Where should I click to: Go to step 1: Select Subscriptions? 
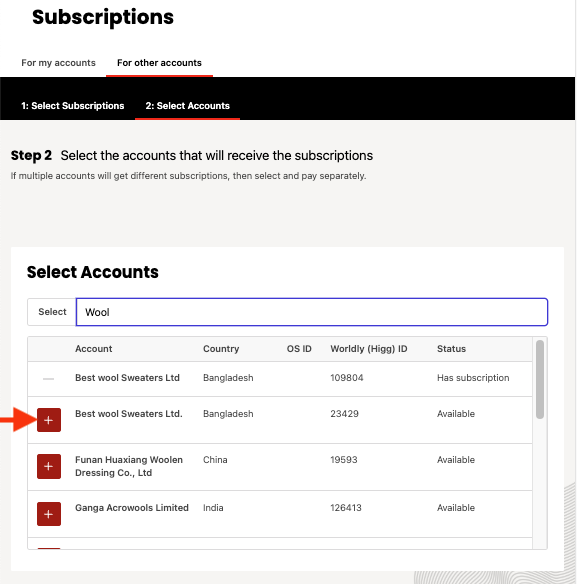click(73, 106)
